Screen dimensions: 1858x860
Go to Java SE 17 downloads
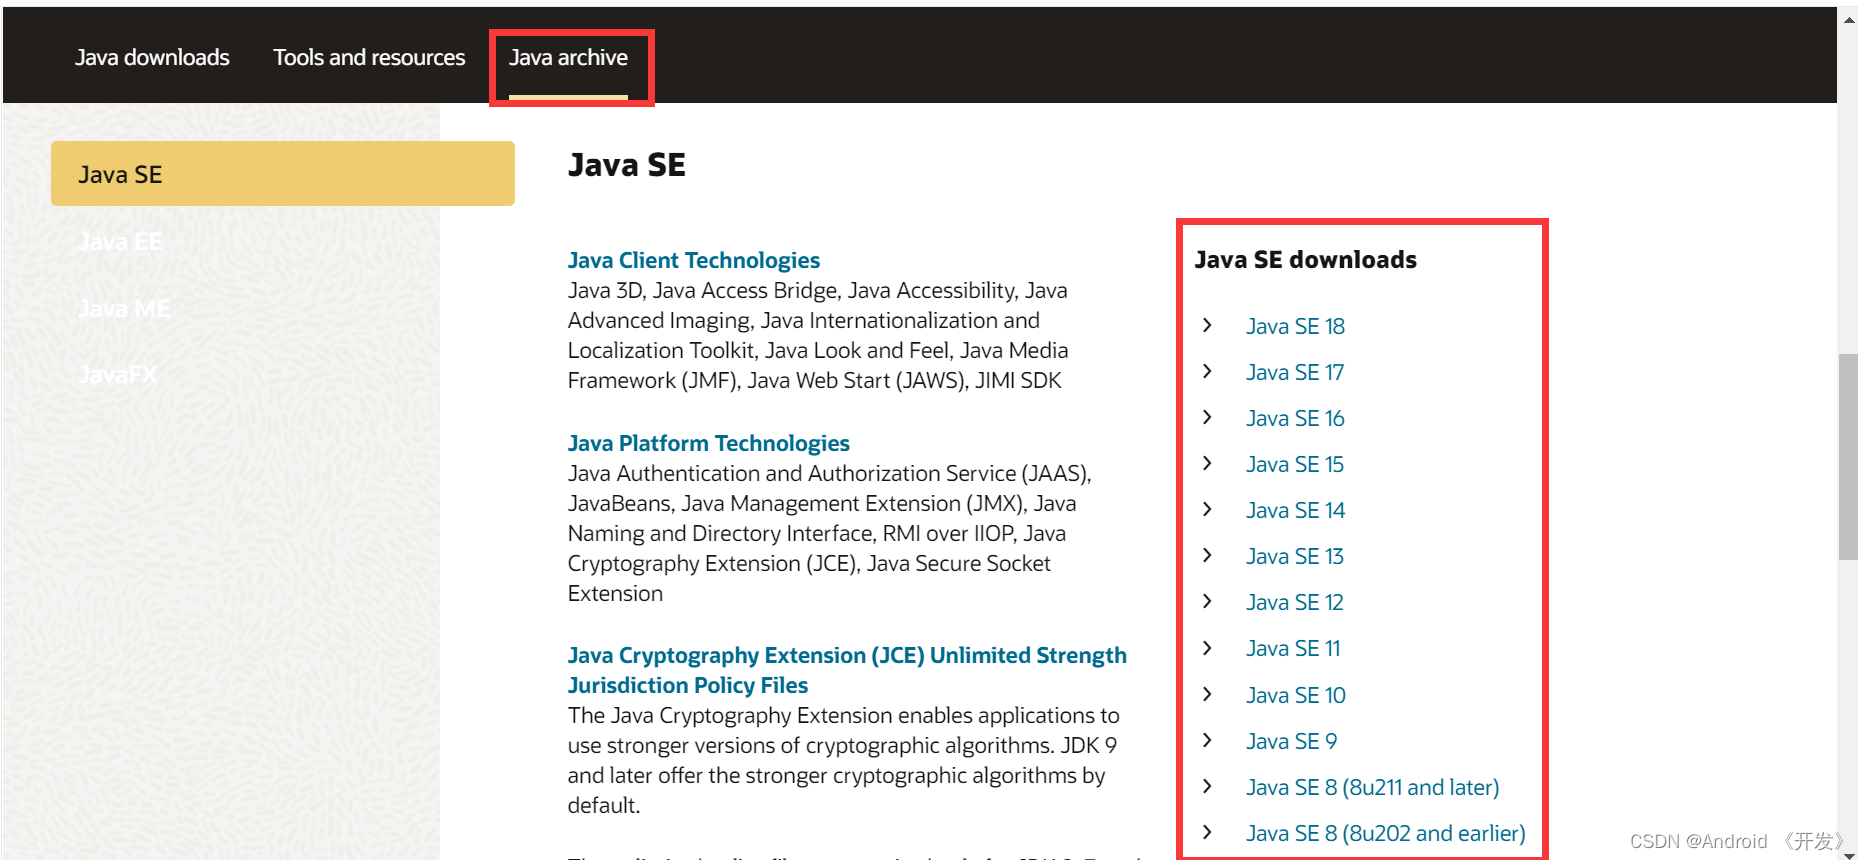click(1295, 373)
